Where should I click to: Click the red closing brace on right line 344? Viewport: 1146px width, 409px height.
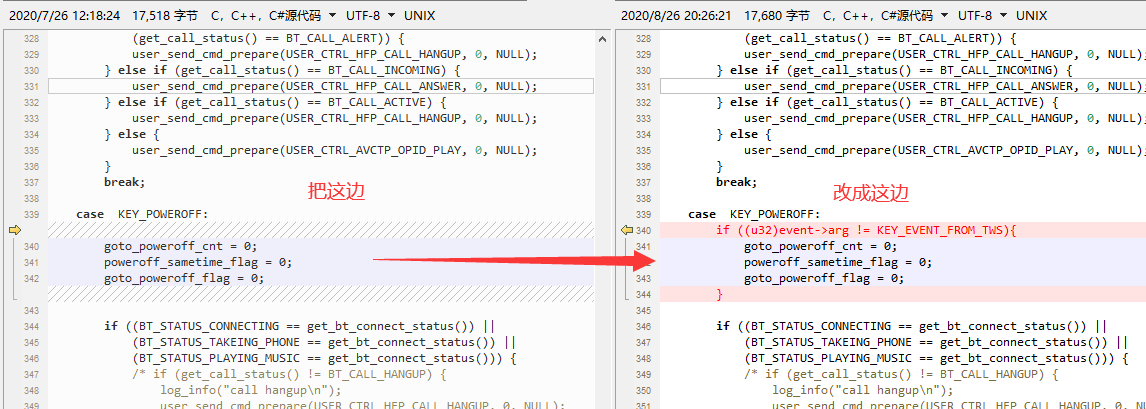720,294
